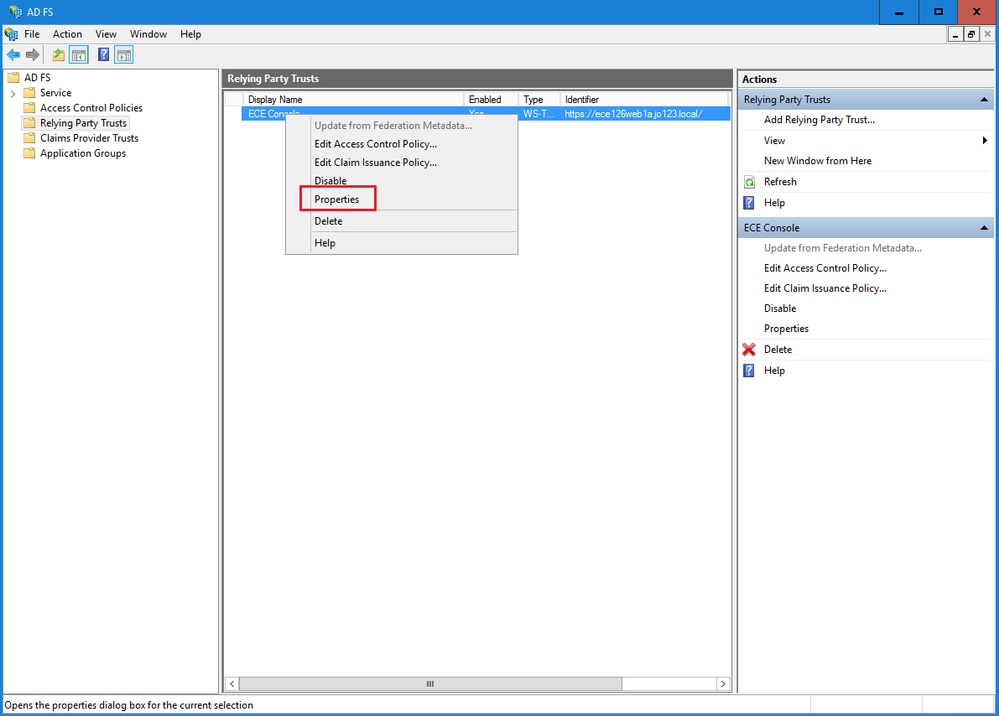This screenshot has width=999, height=716.
Task: Sort by the Enabled column header
Action: tap(491, 99)
